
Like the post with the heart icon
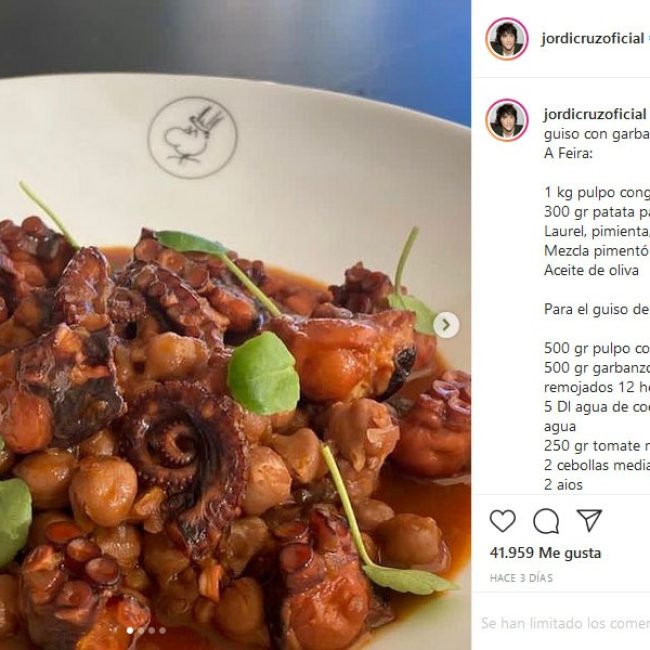click(x=502, y=520)
